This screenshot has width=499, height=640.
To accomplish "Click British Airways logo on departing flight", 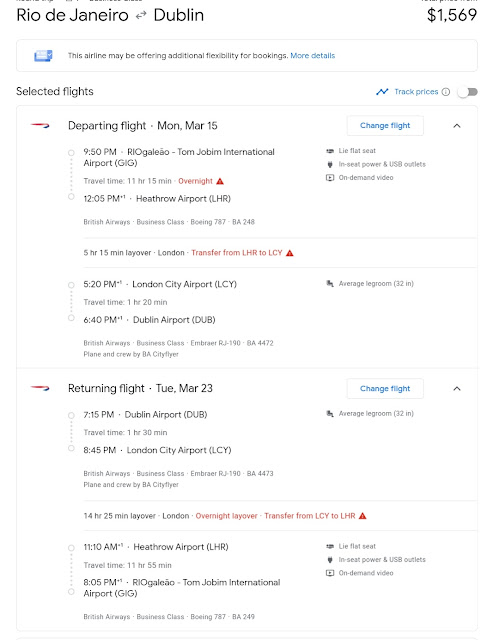I will click(x=40, y=126).
